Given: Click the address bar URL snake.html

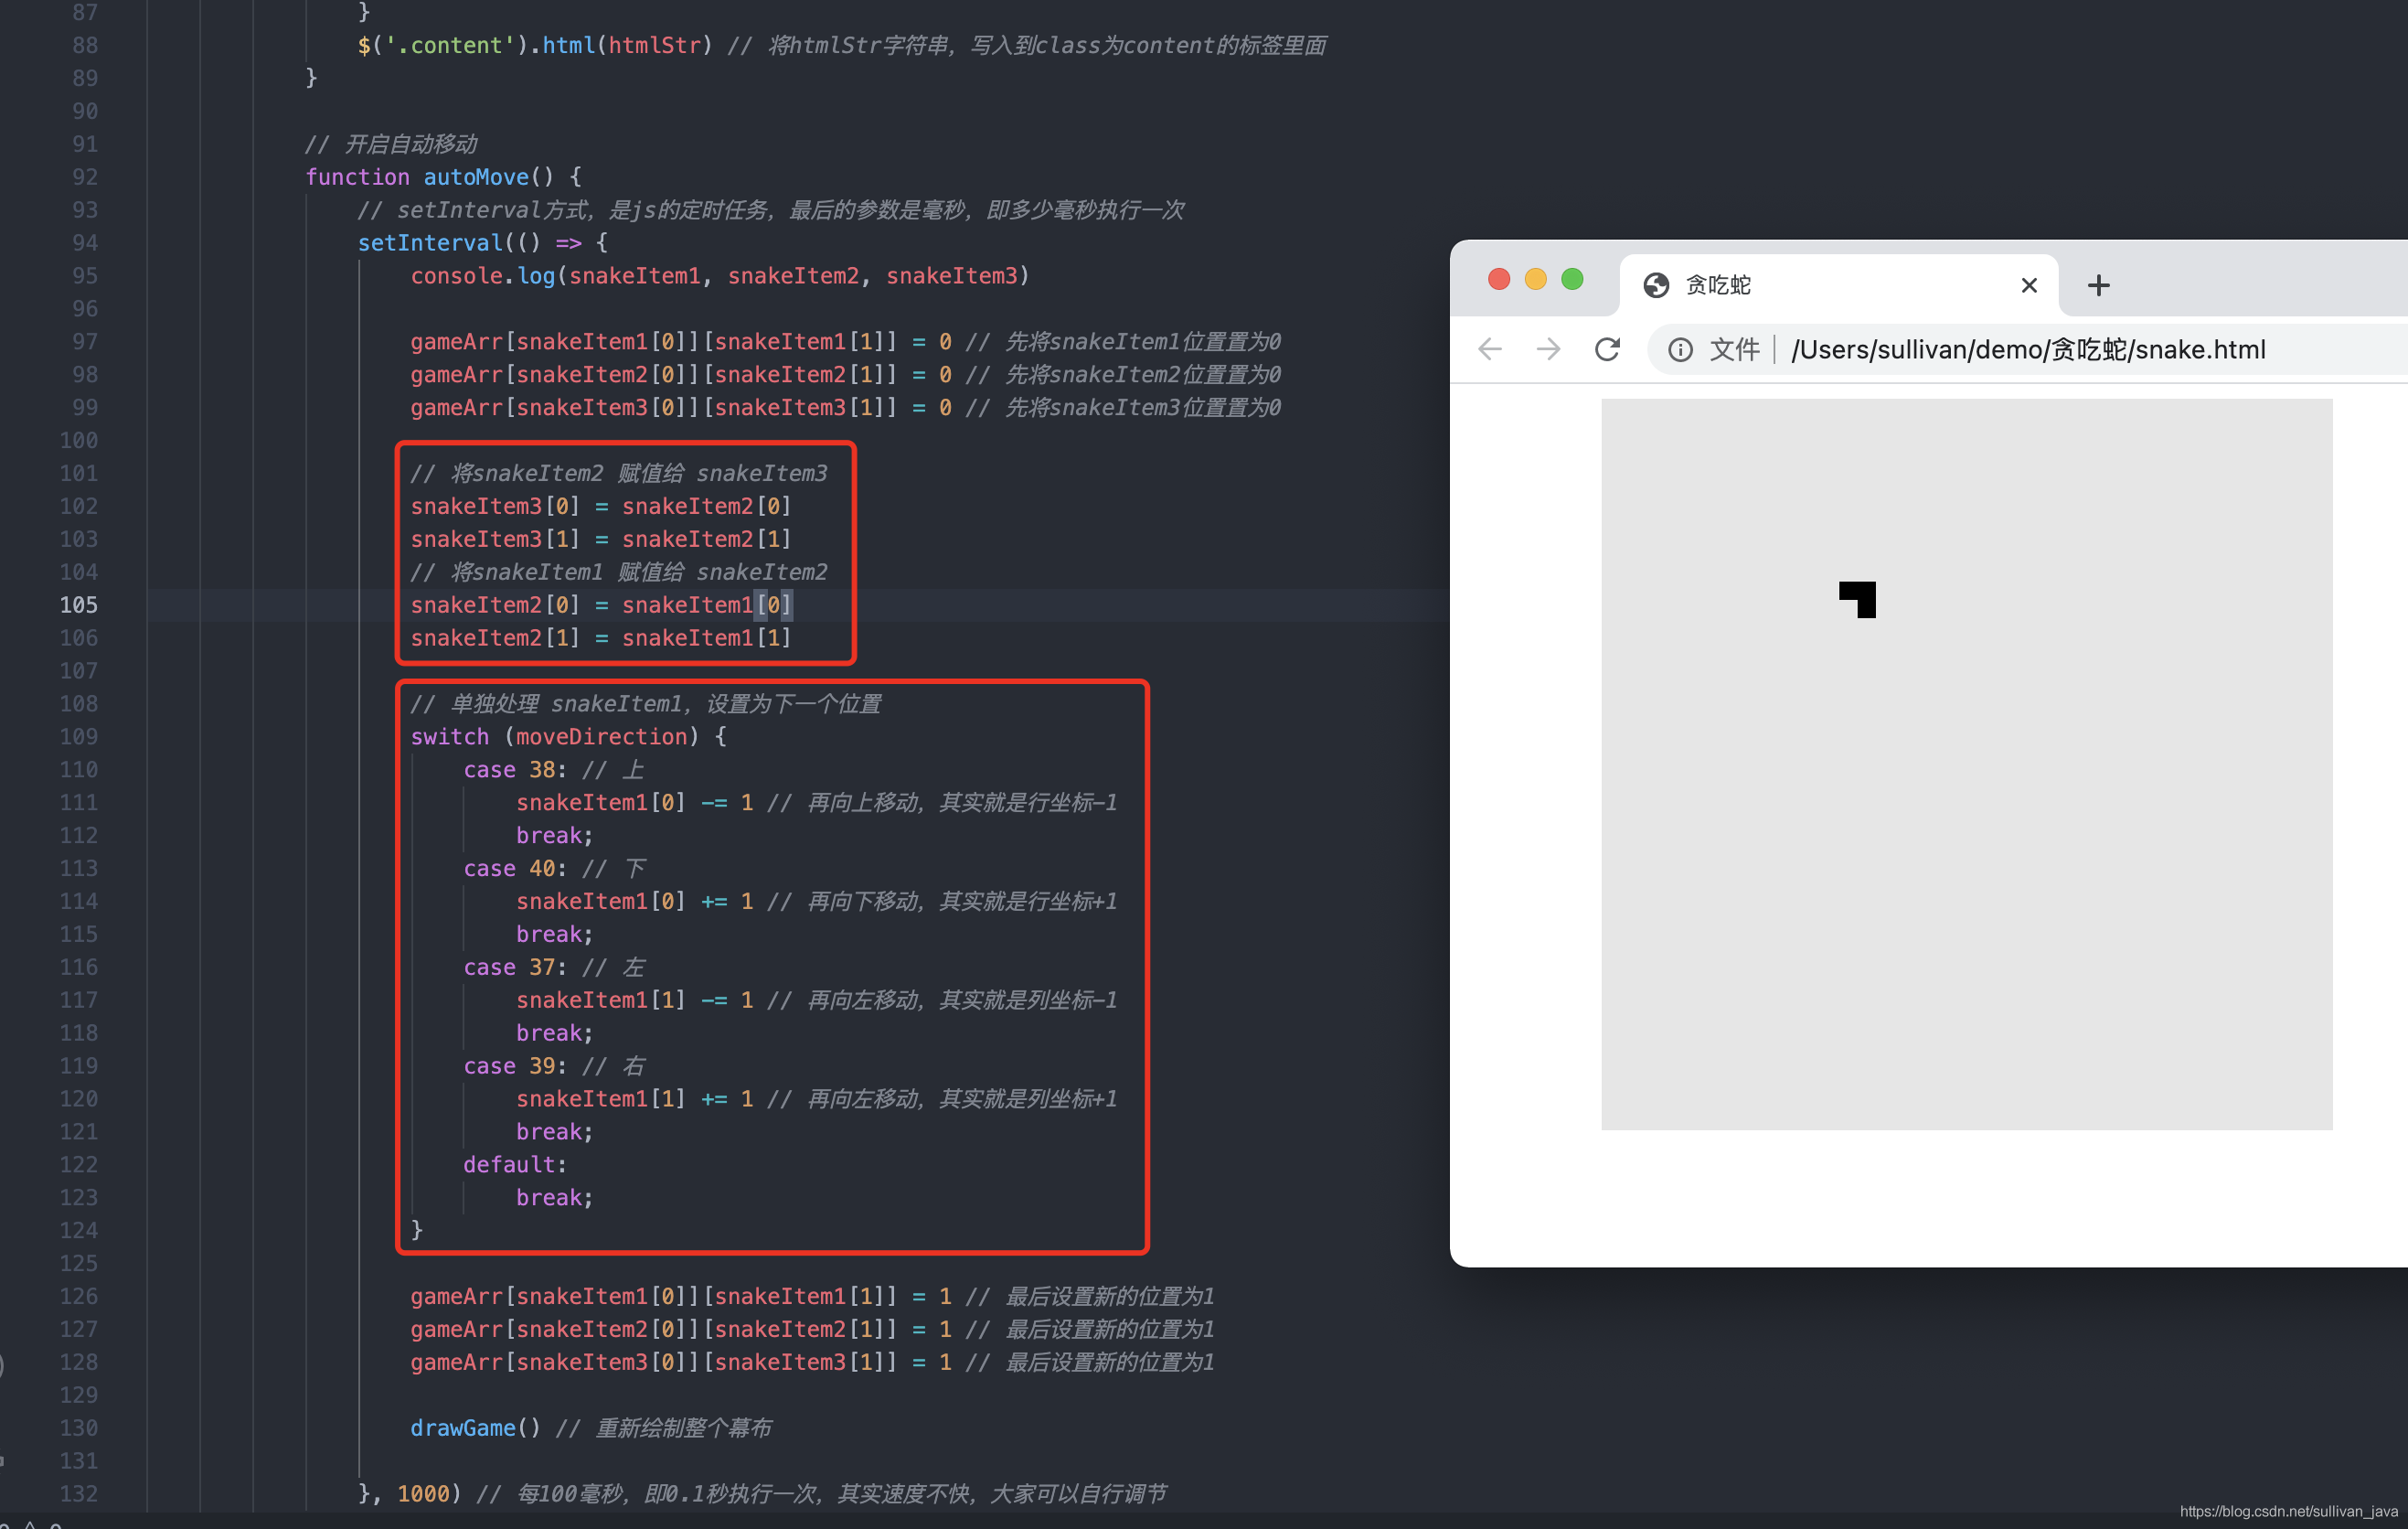Looking at the screenshot, I should 2028,349.
